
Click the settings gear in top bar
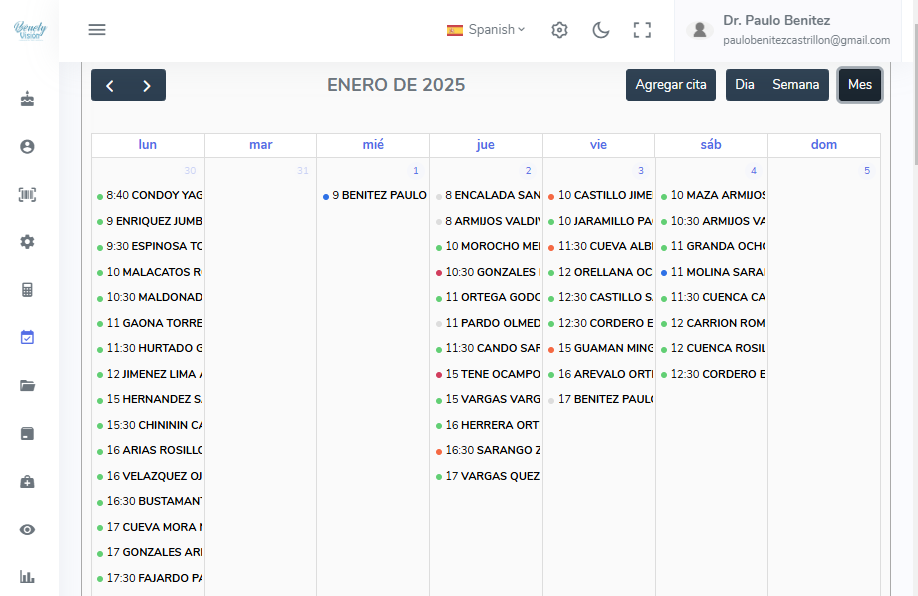[x=559, y=30]
